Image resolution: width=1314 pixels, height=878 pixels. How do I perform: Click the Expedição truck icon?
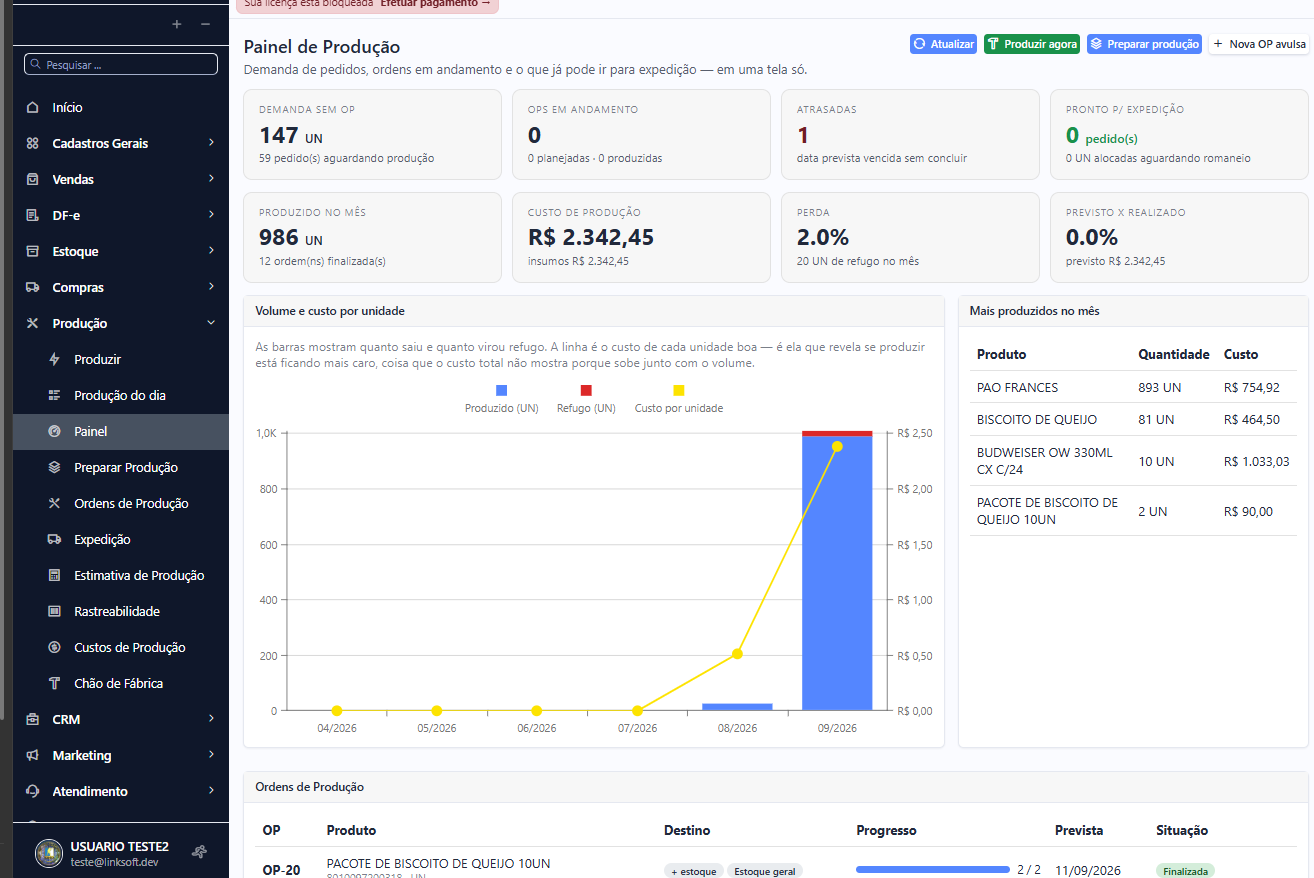[x=54, y=539]
